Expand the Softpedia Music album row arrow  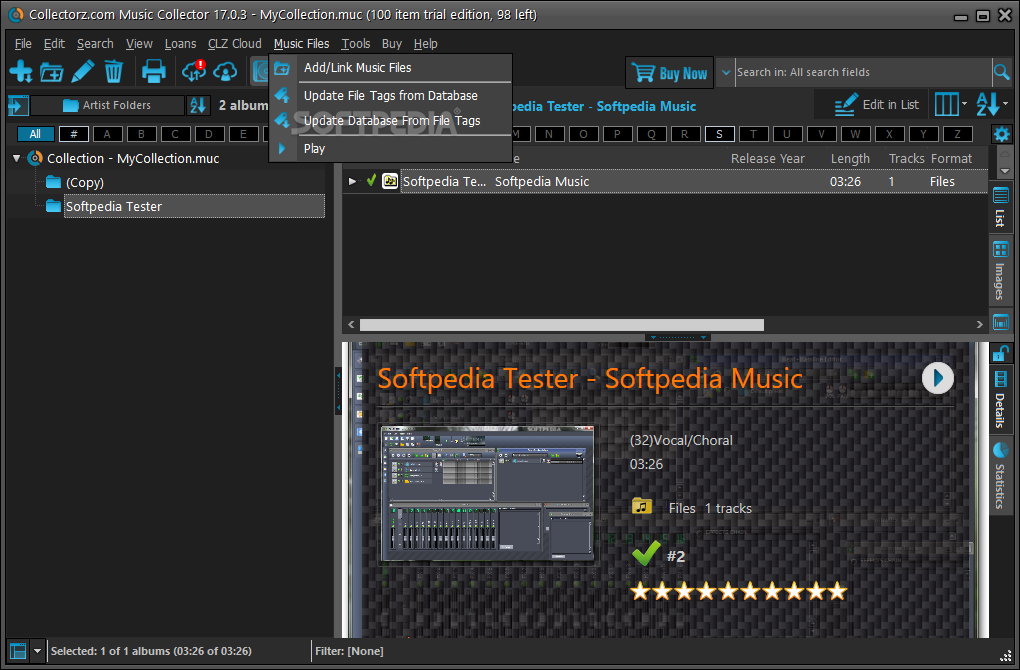click(x=353, y=181)
